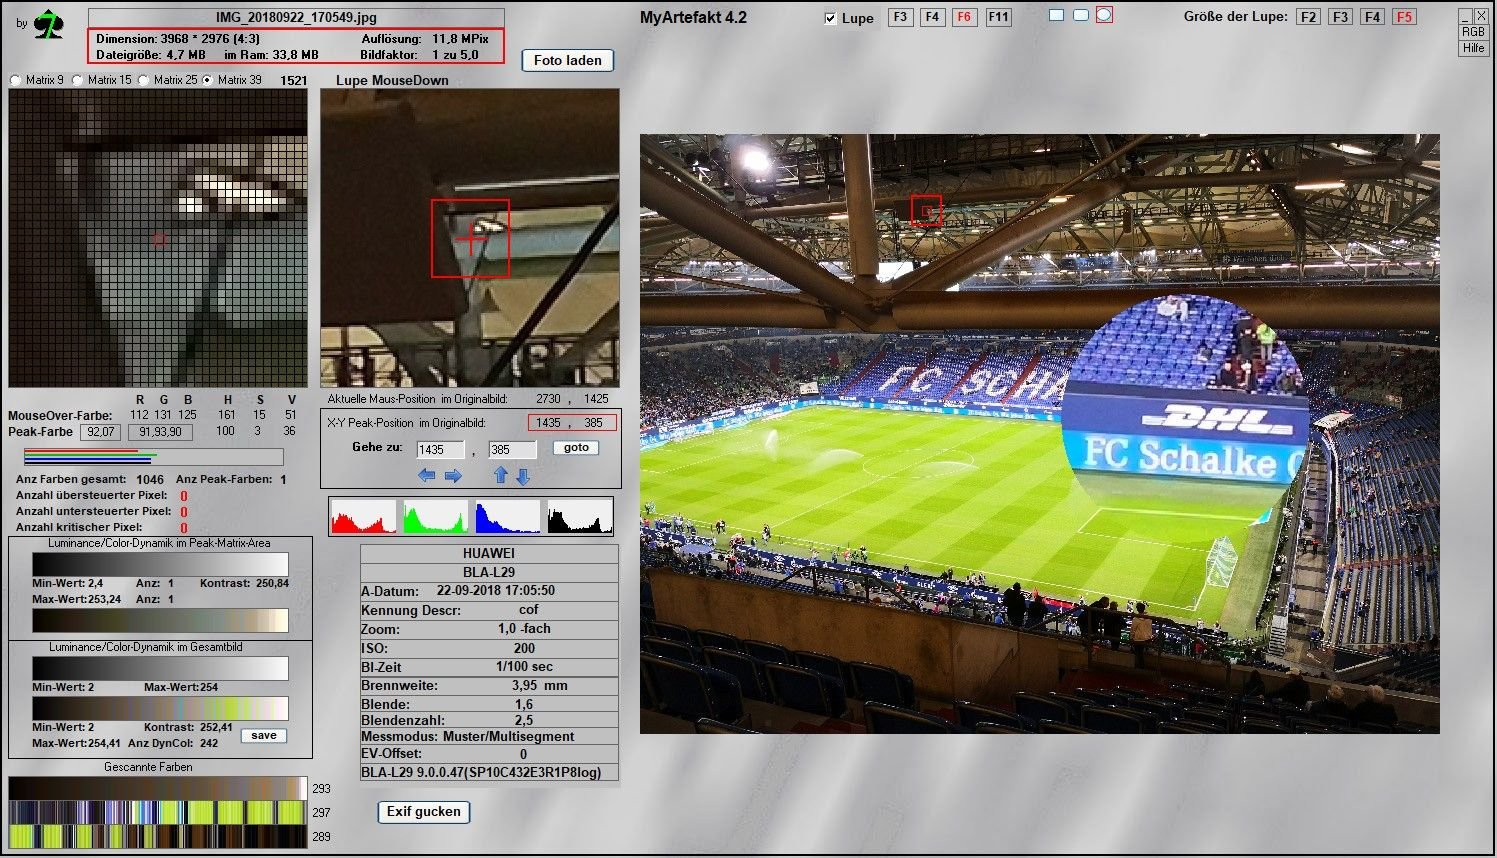This screenshot has width=1497, height=858.
Task: Select the Matrix 15 radio button
Action: [x=77, y=80]
